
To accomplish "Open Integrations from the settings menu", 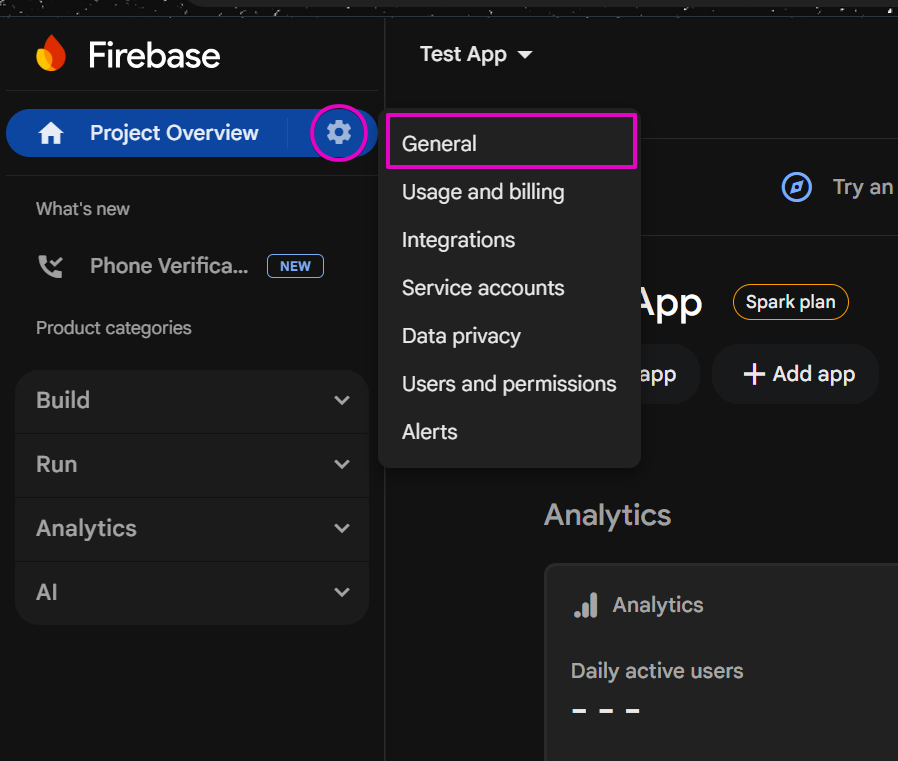I will pyautogui.click(x=458, y=240).
